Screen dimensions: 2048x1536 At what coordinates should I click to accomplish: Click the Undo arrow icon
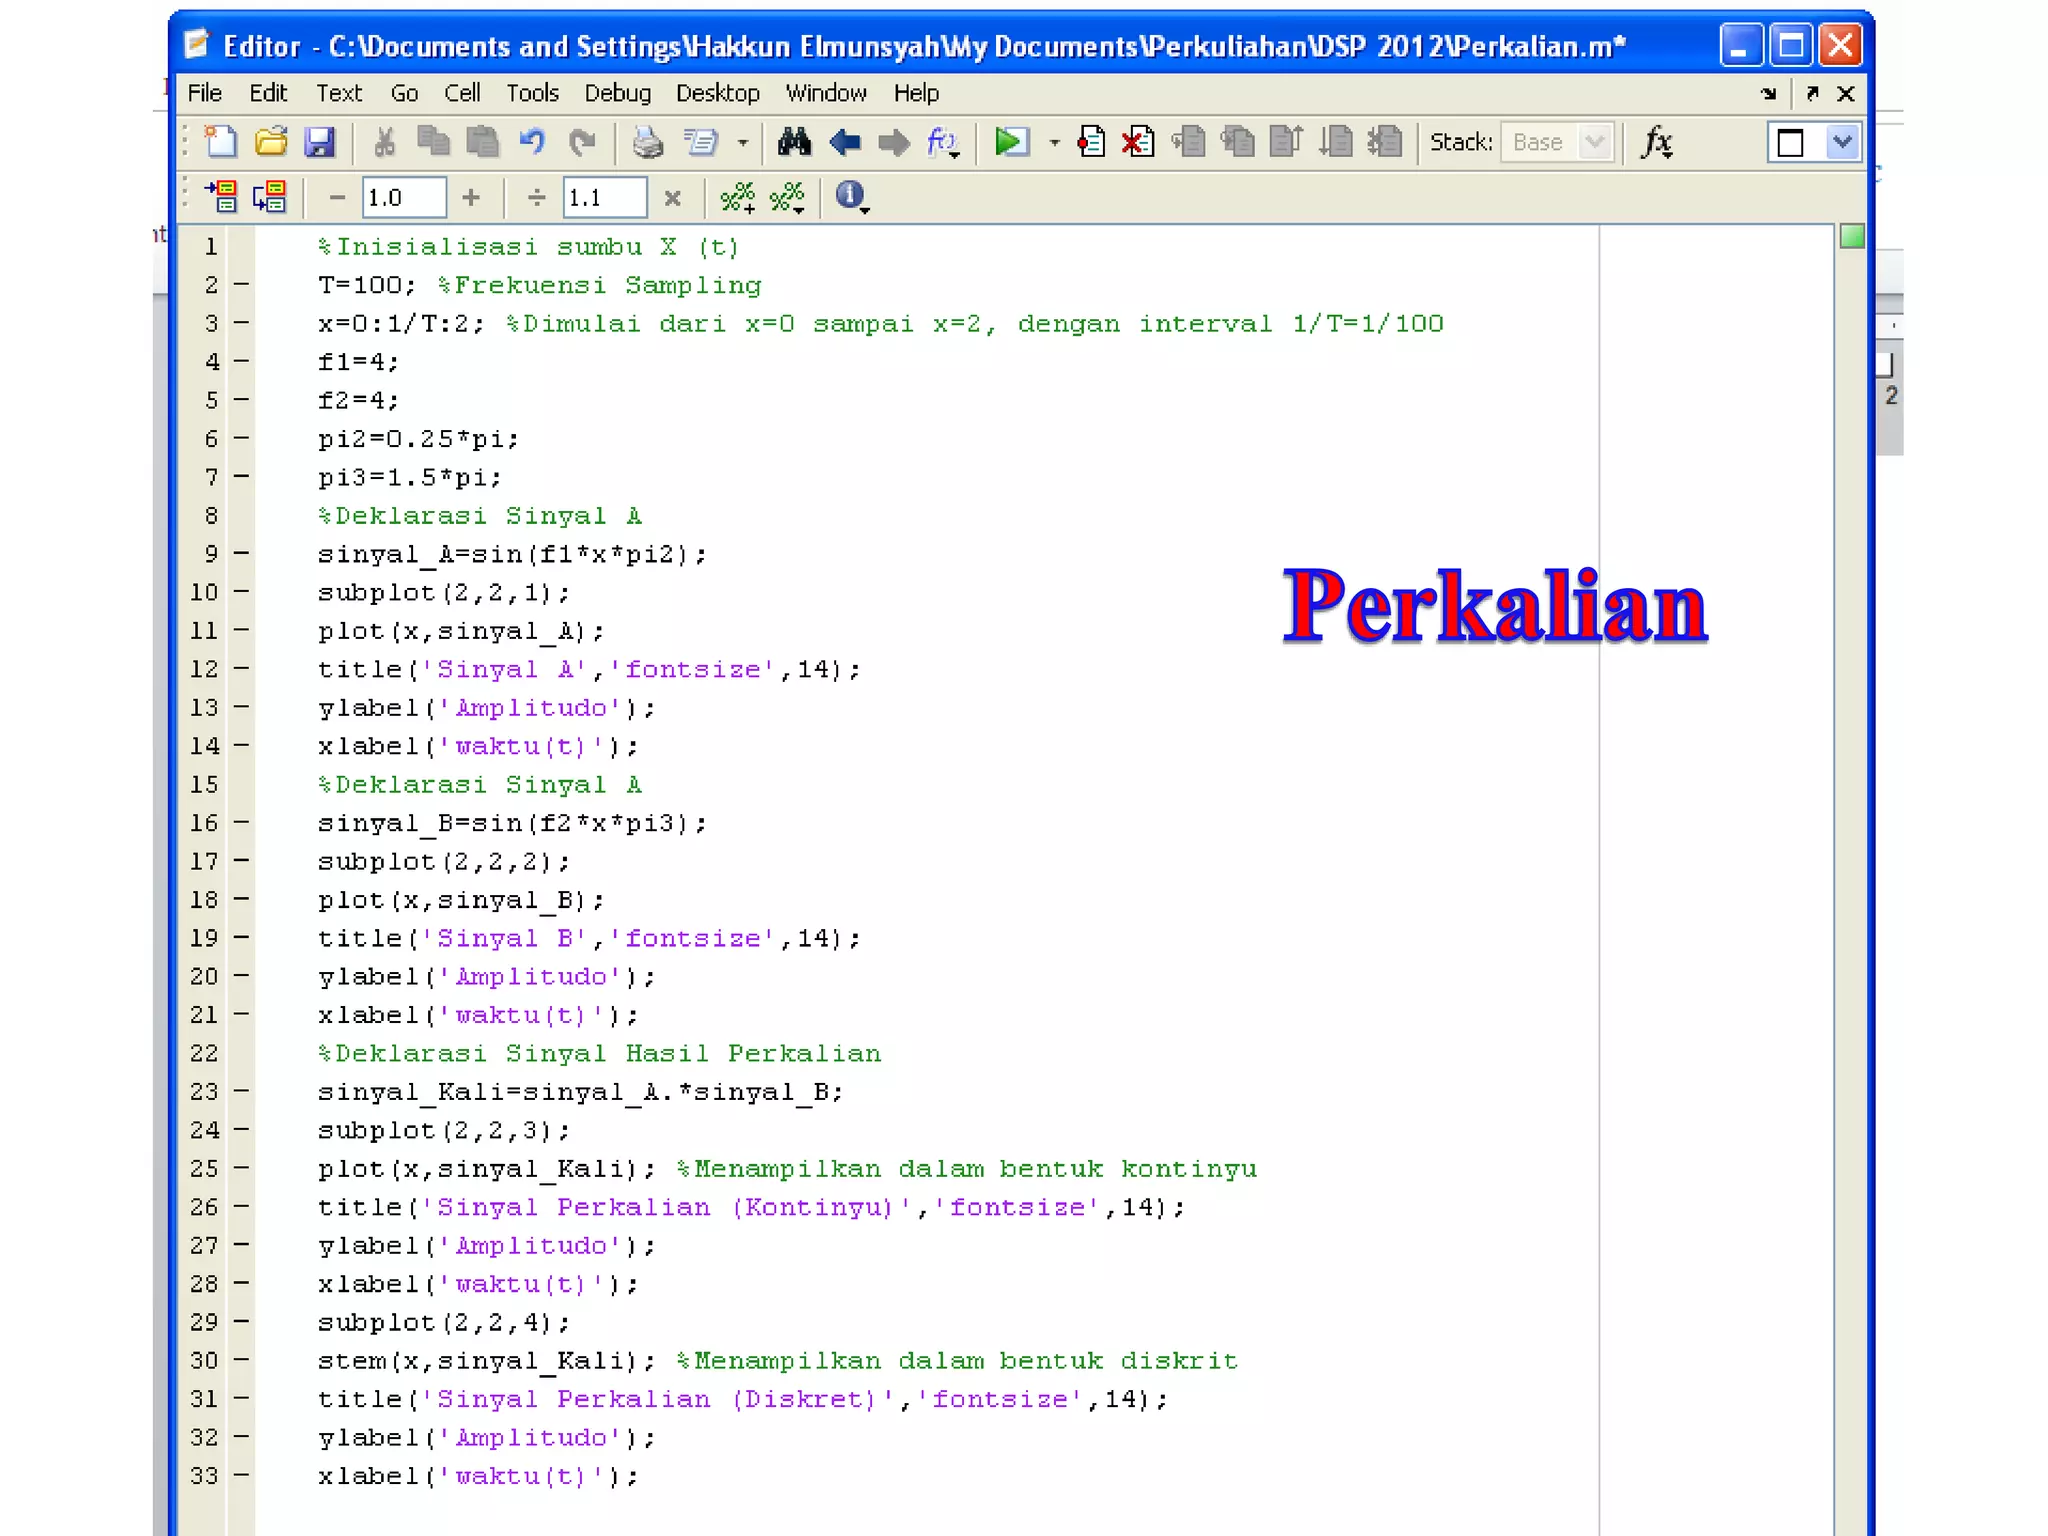(532, 142)
